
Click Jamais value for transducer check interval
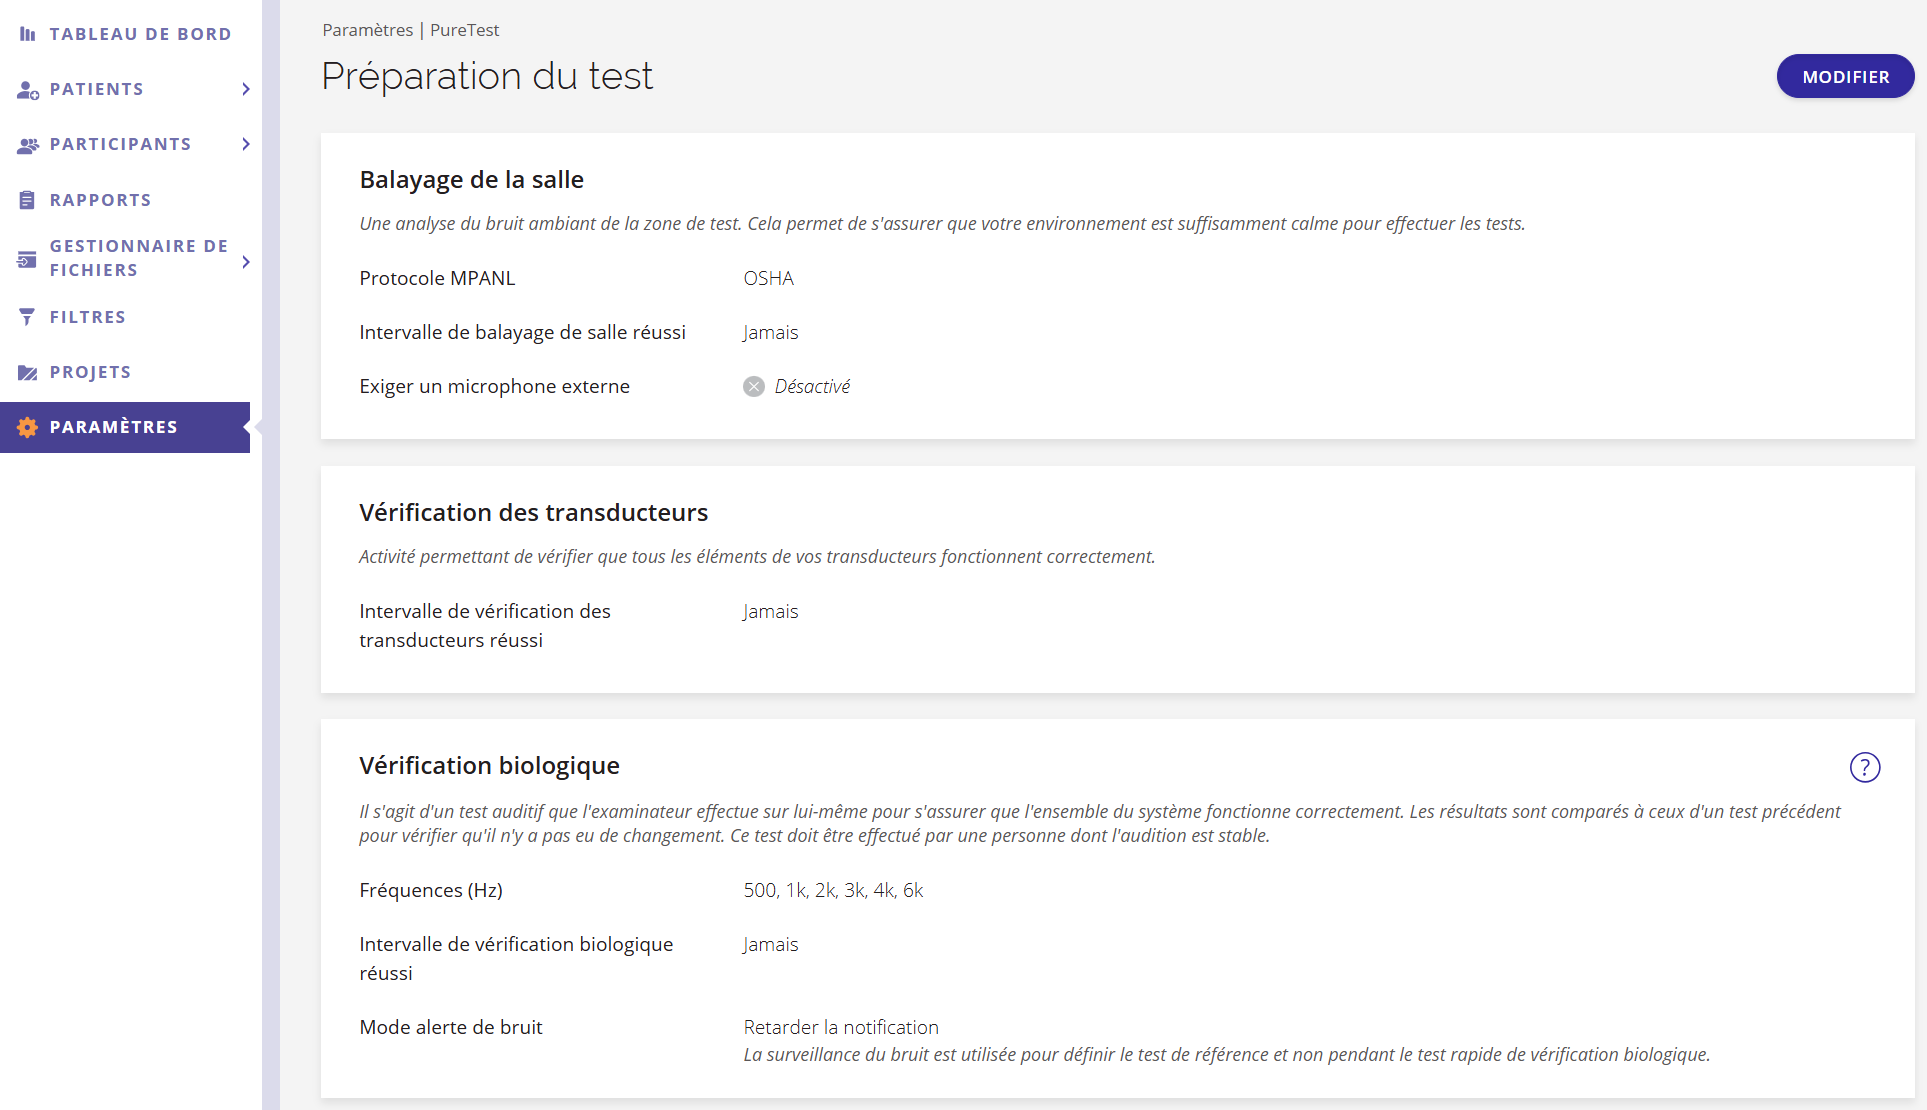coord(770,611)
